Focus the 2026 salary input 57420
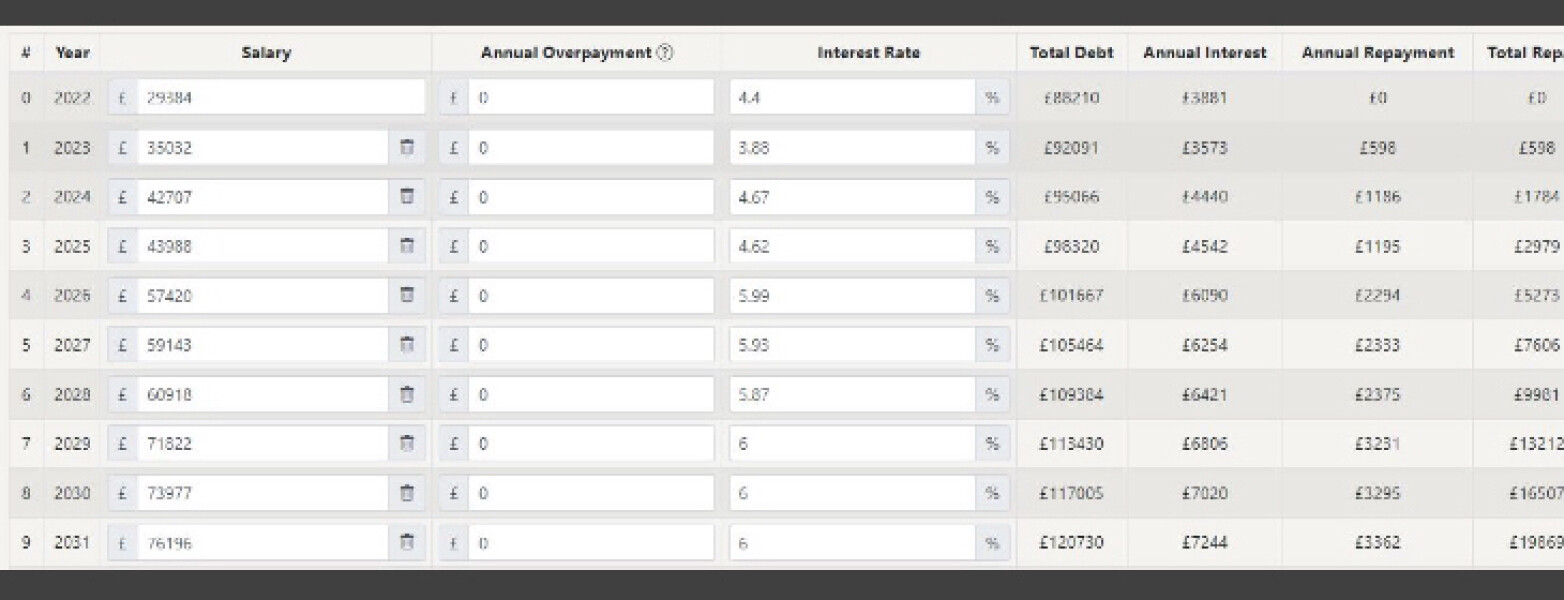The image size is (1564, 600). coord(262,296)
